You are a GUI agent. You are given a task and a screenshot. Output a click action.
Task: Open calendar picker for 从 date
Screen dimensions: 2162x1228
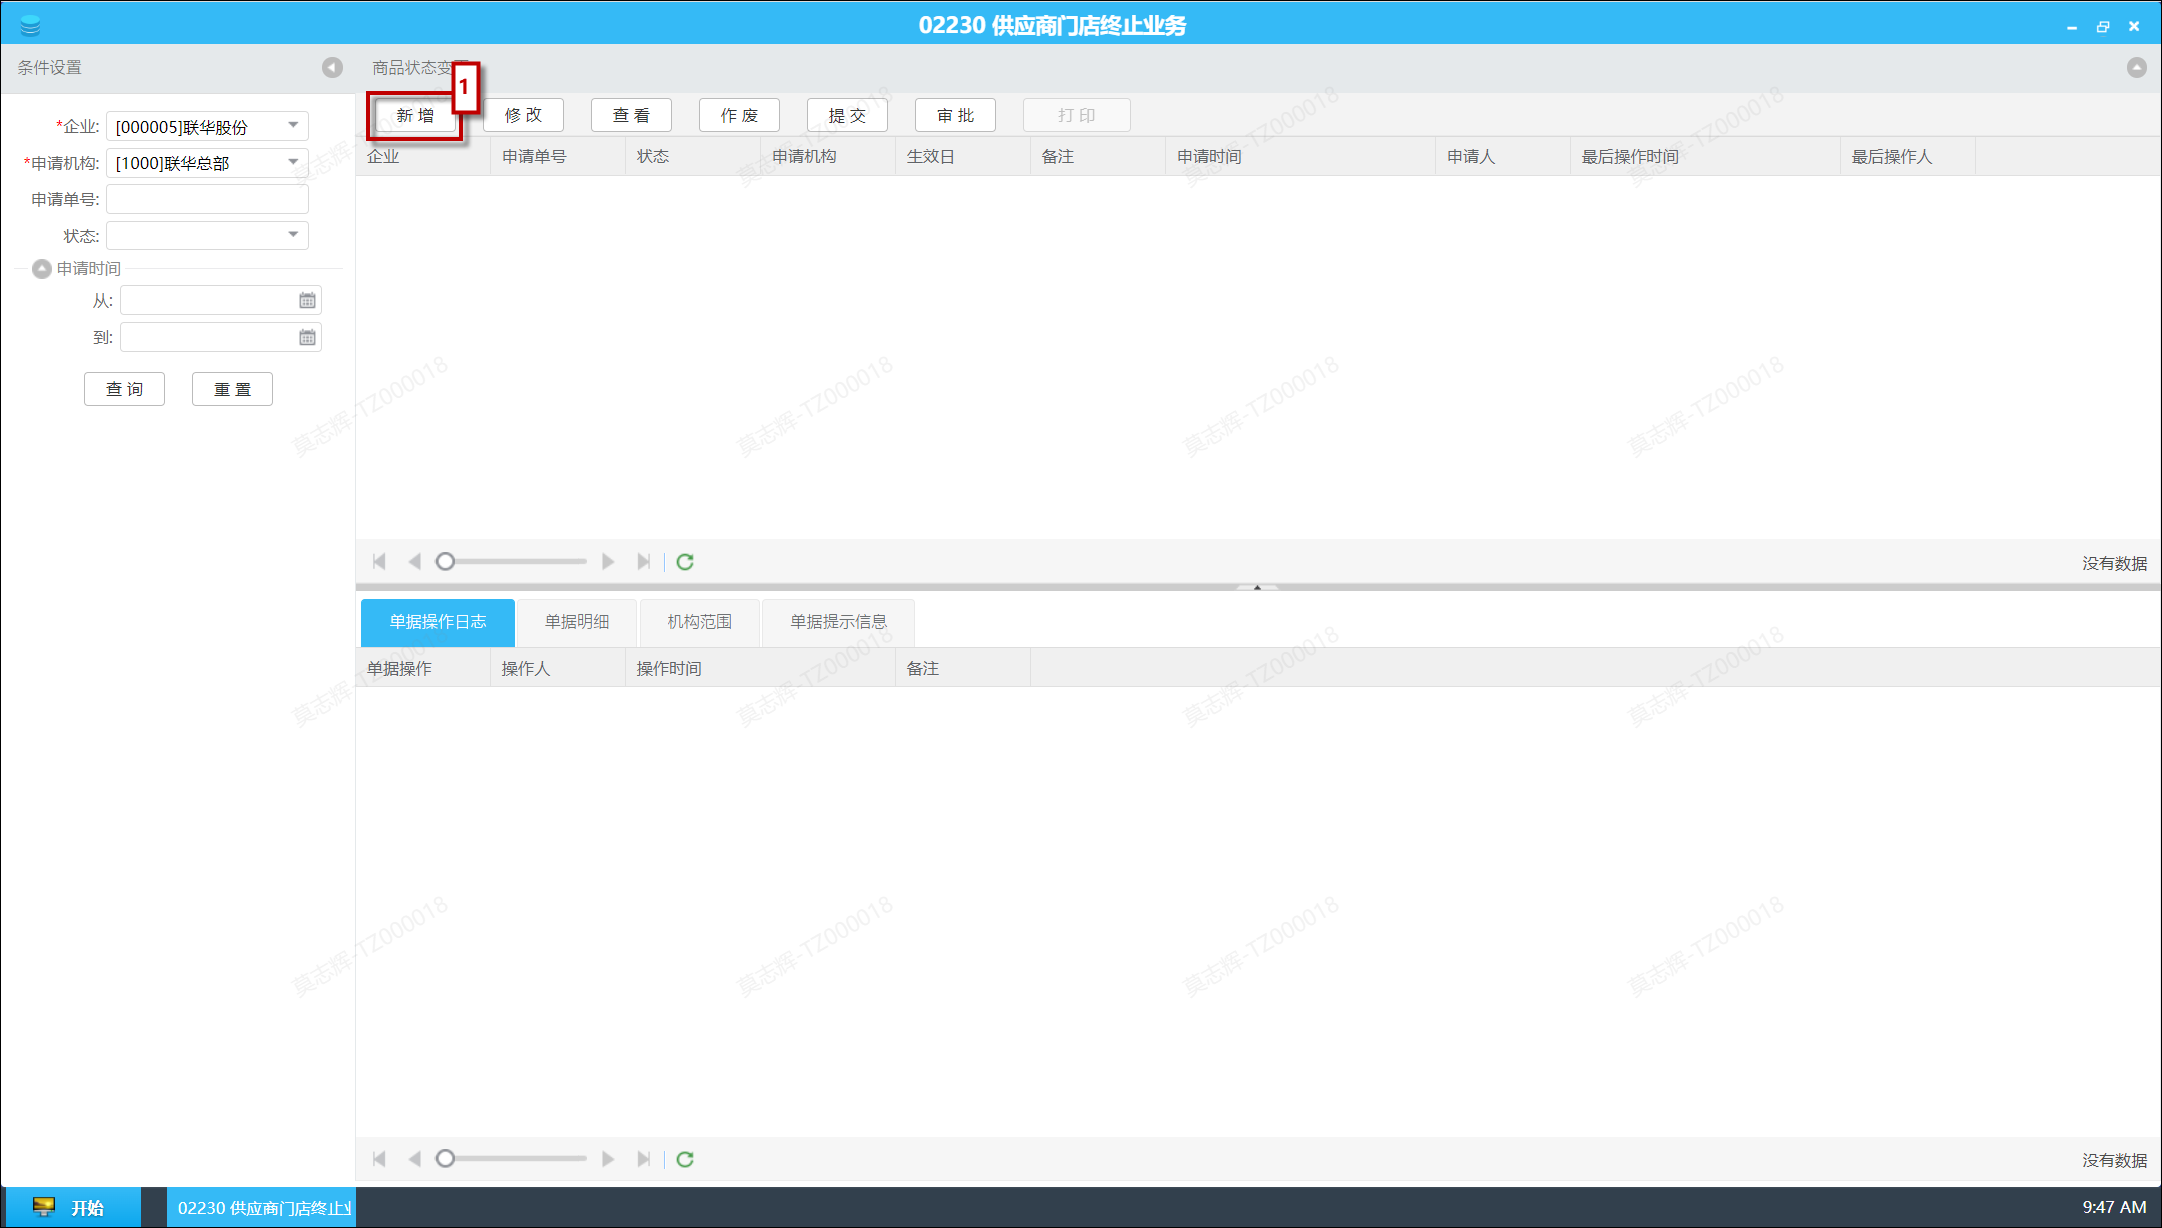click(x=307, y=300)
